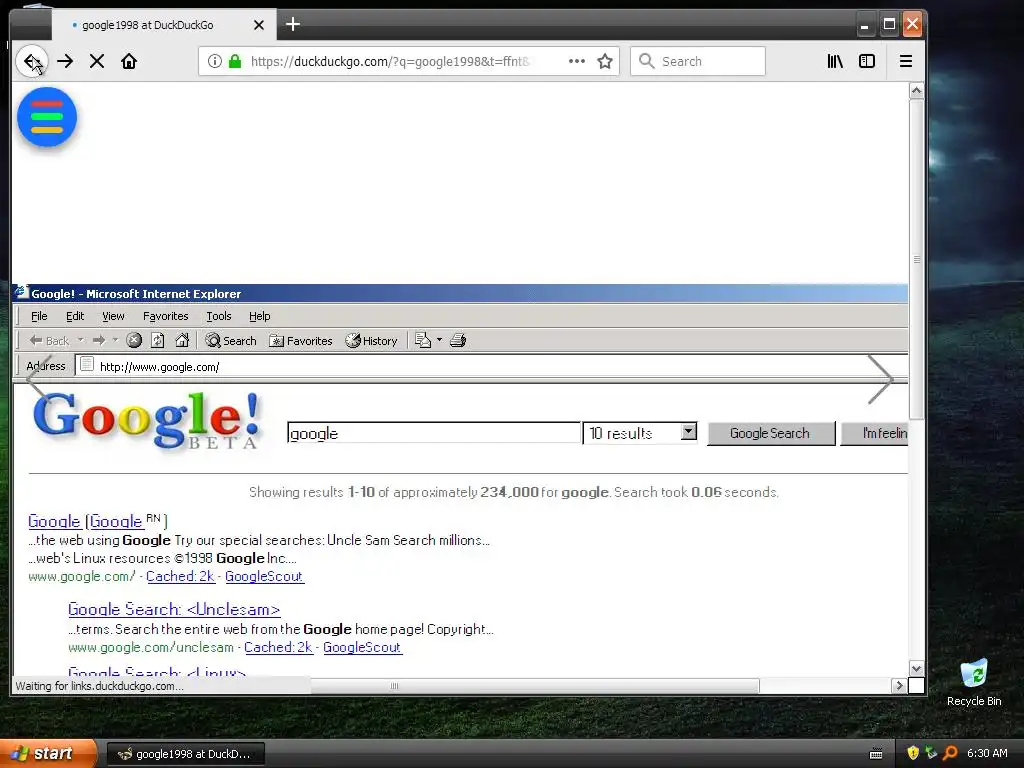Open the Firefox Library icon
Screen dimensions: 1024x768
point(835,61)
